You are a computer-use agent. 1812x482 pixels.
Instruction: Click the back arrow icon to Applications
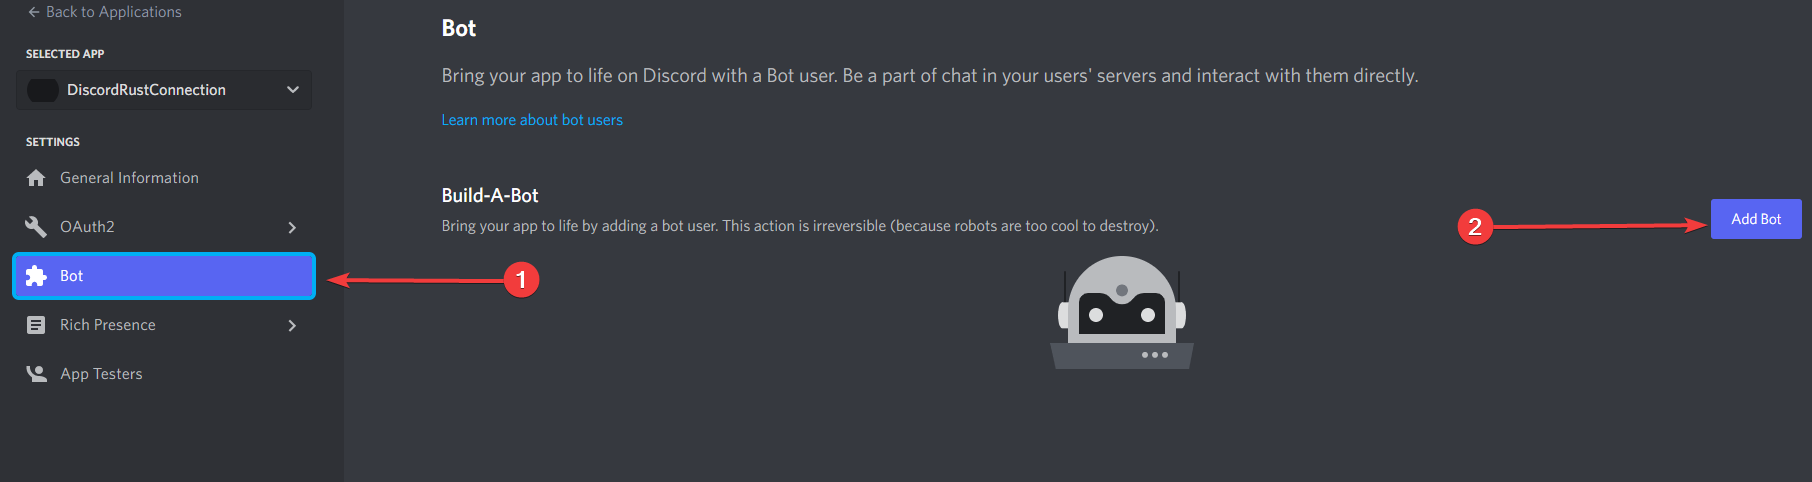tap(34, 12)
